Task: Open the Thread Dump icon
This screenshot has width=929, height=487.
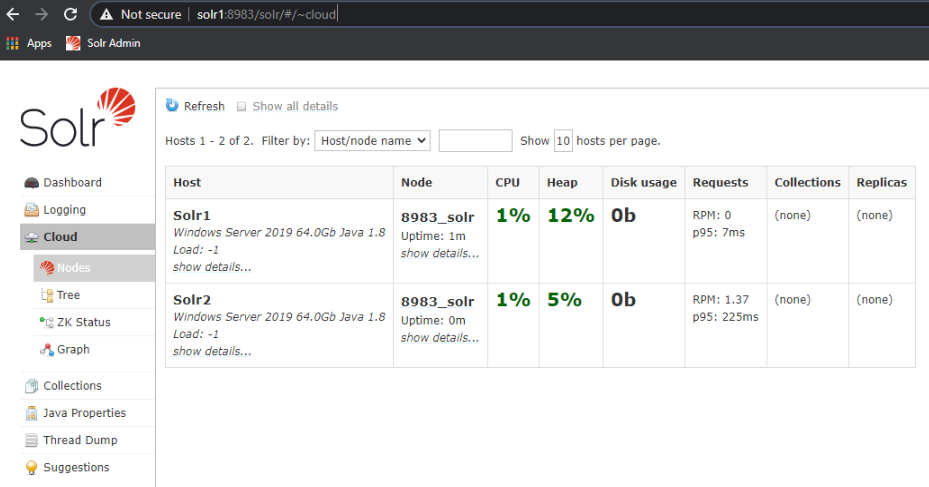Action: (32, 440)
